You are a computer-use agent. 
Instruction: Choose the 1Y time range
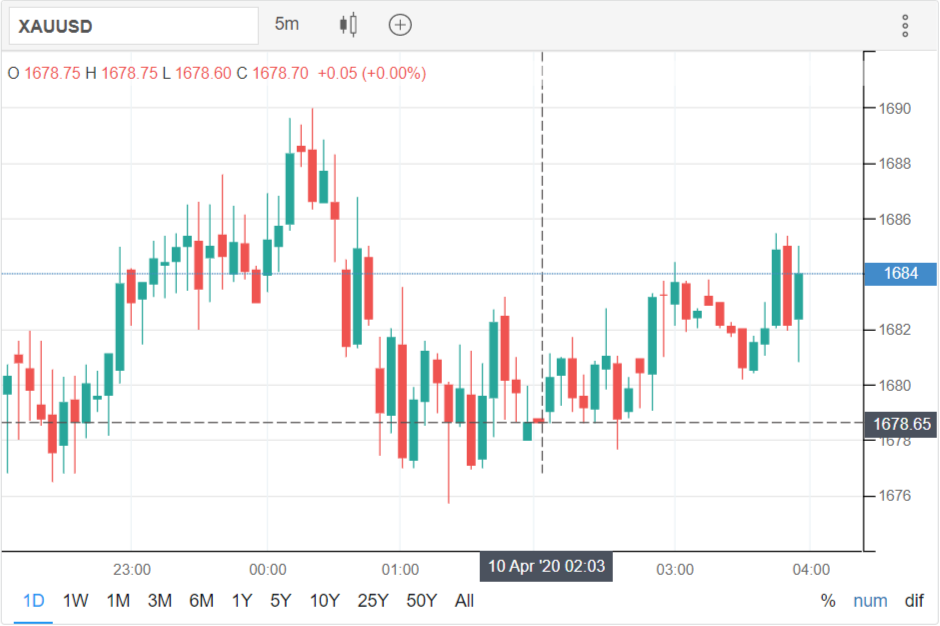pyautogui.click(x=242, y=600)
